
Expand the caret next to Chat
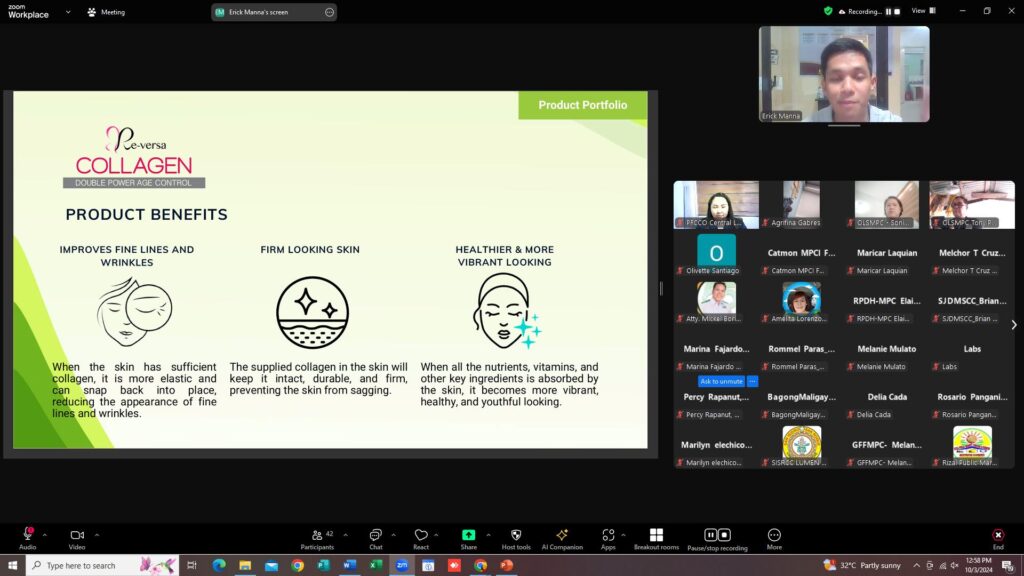[393, 535]
